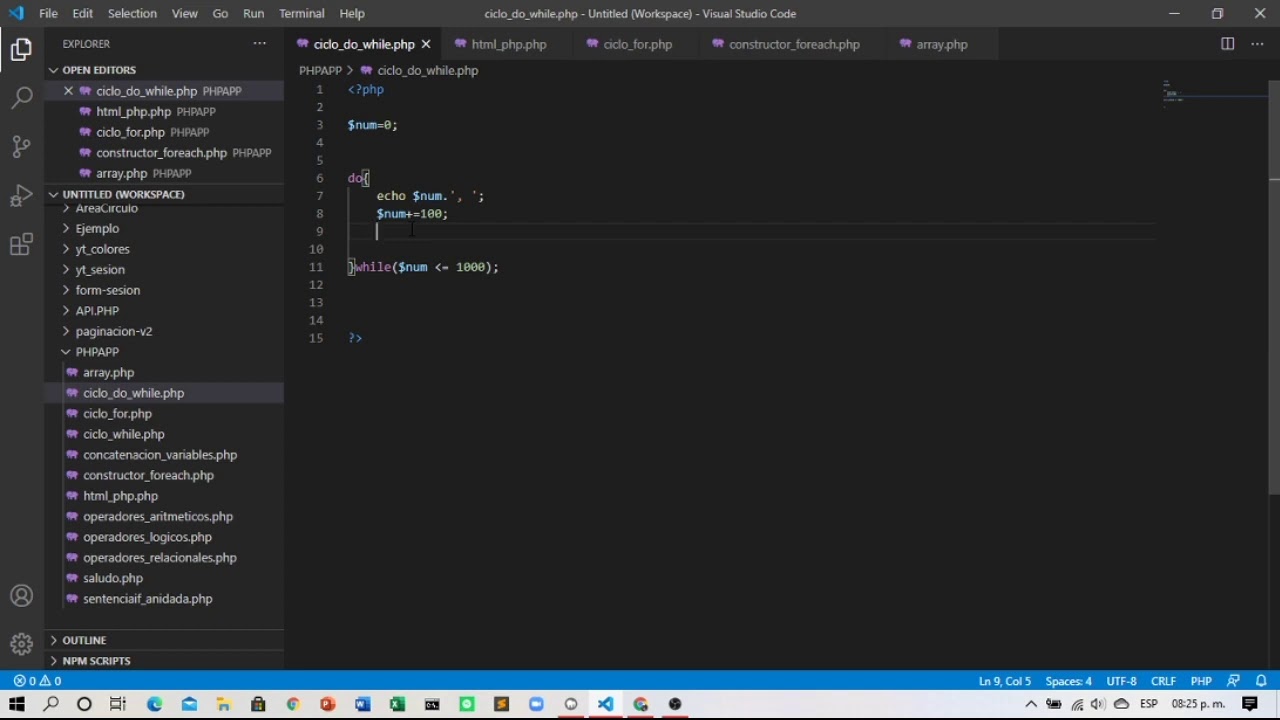Expand the form-sesion folder
The height and width of the screenshot is (720, 1280).
(107, 290)
